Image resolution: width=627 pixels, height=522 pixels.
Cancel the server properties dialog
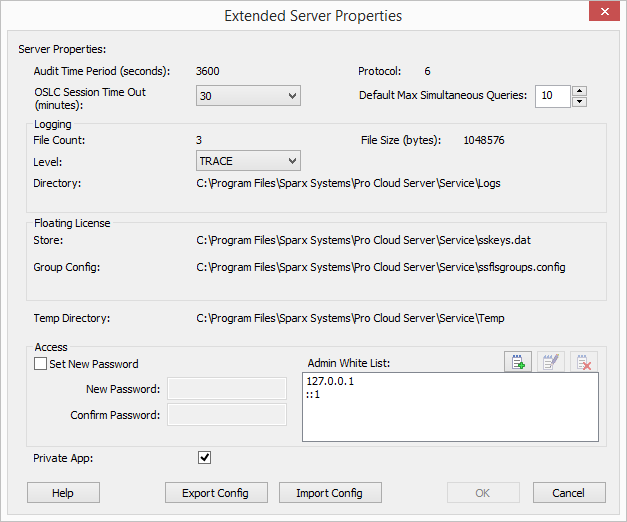click(569, 492)
